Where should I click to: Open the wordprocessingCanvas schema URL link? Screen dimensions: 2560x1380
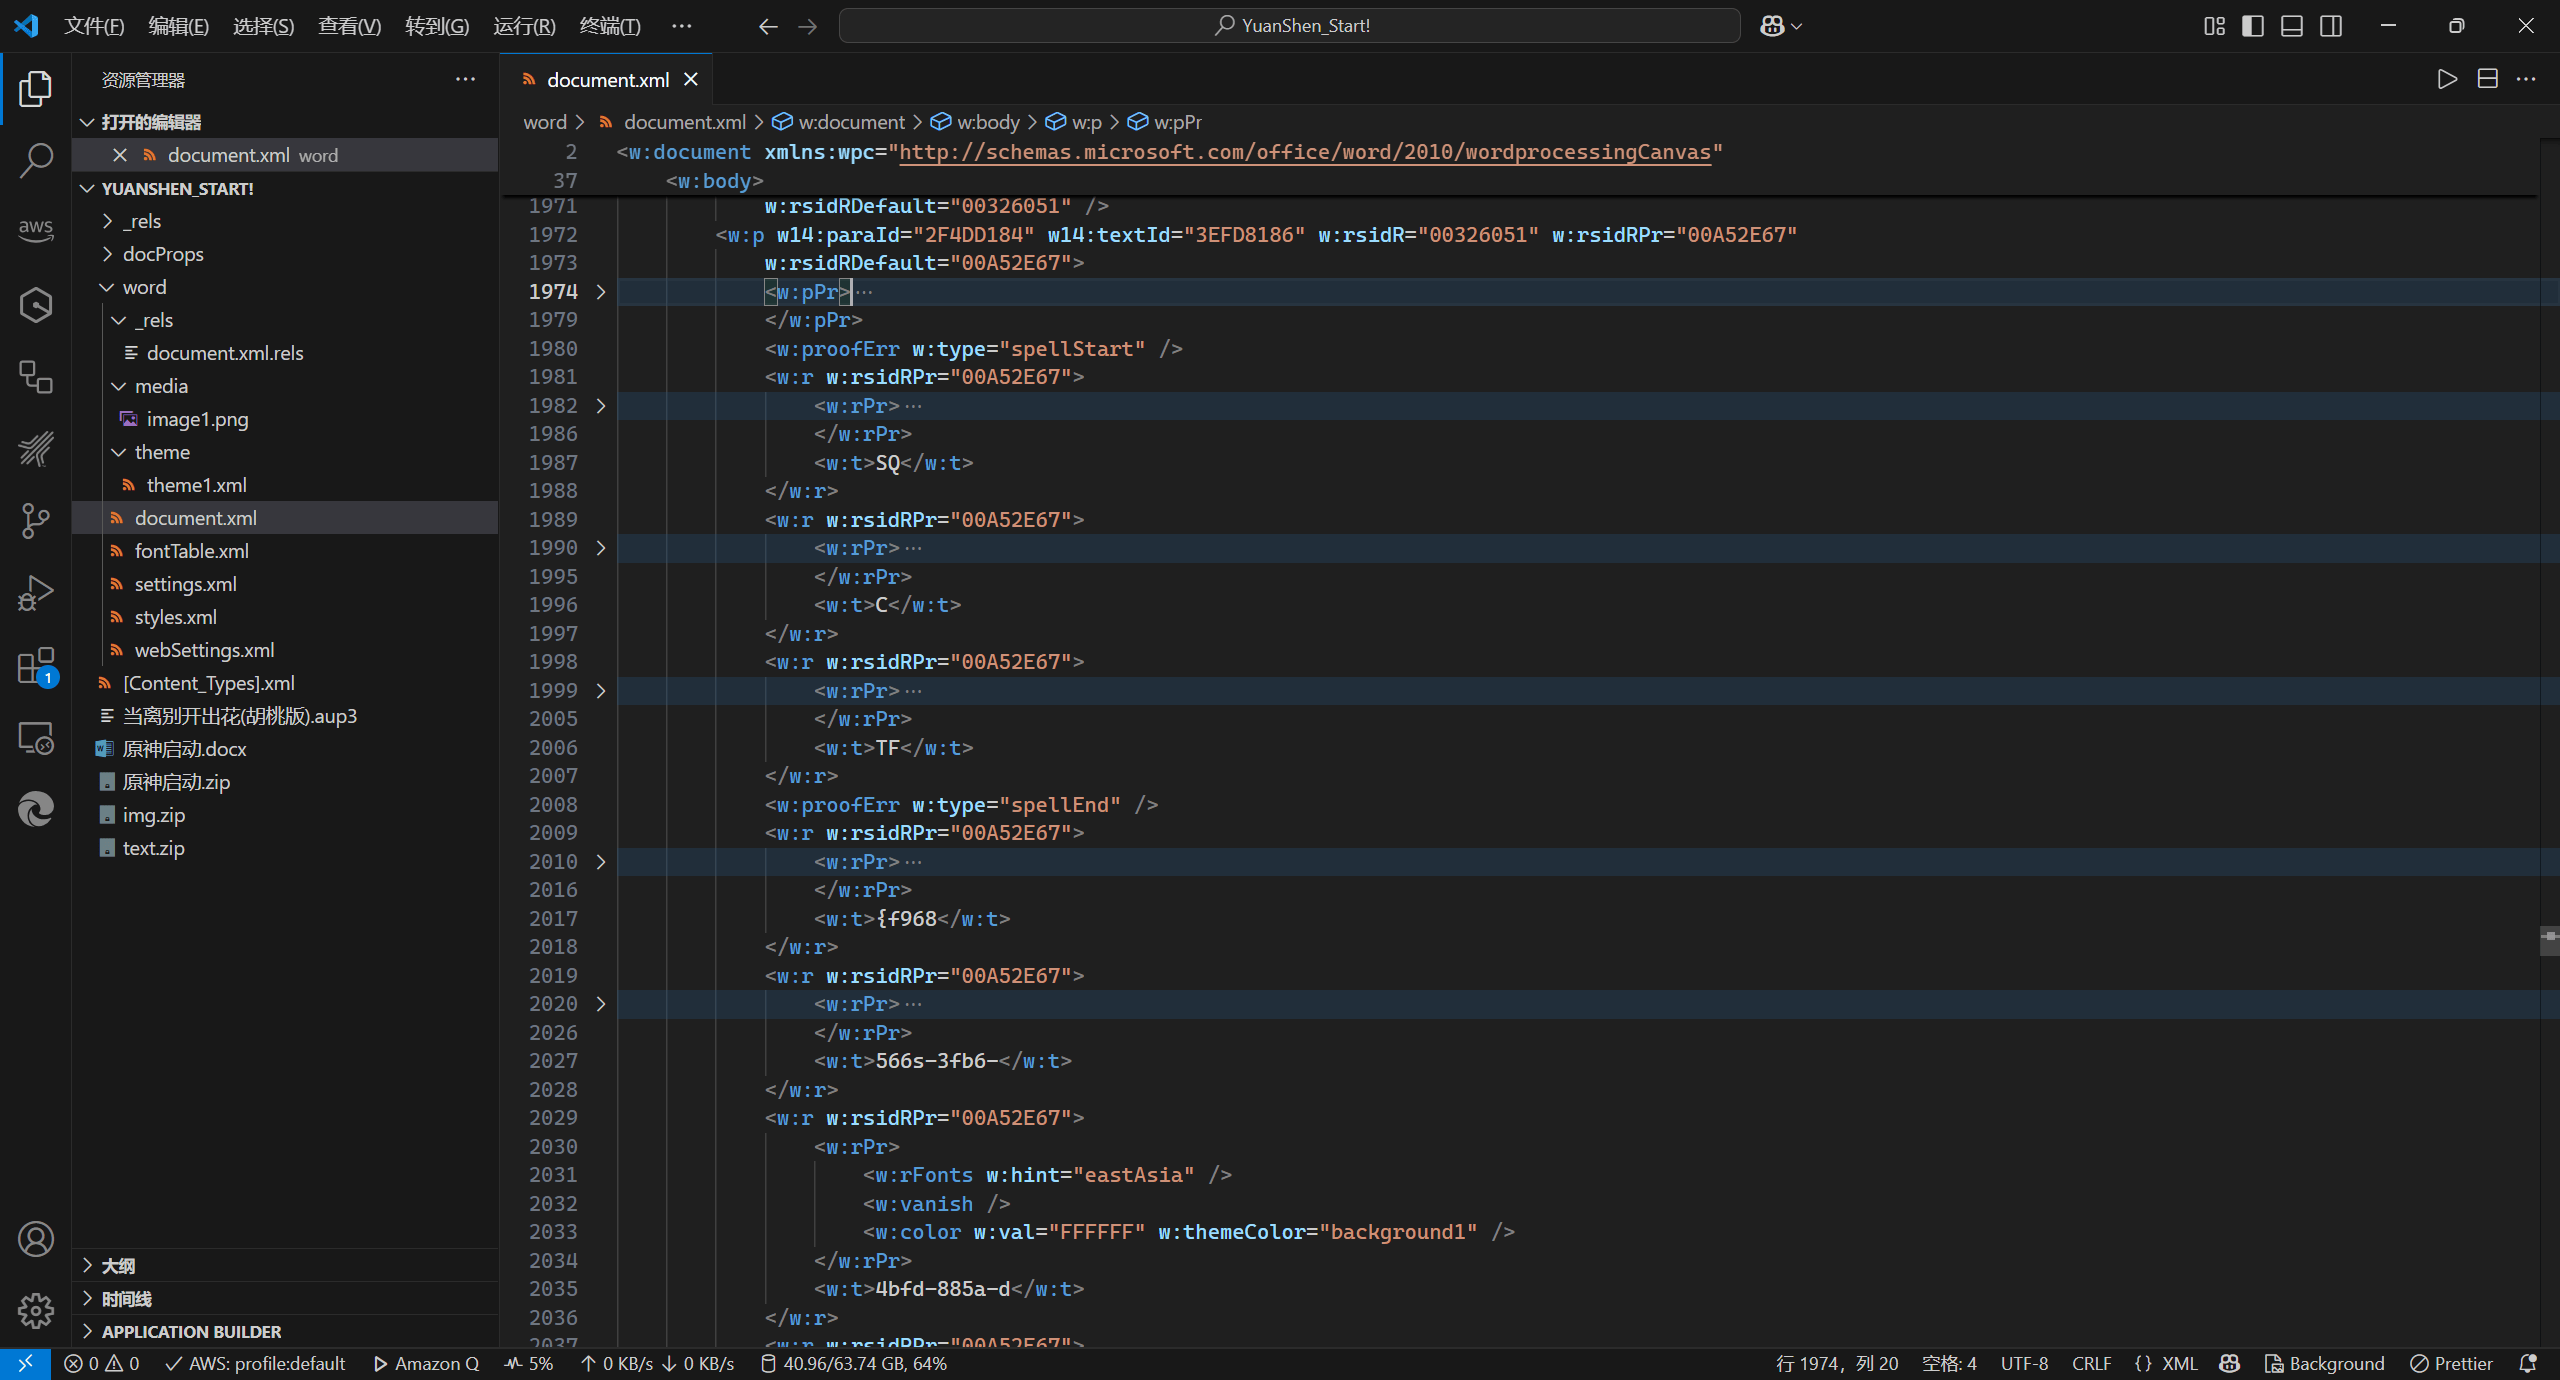pyautogui.click(x=1305, y=152)
